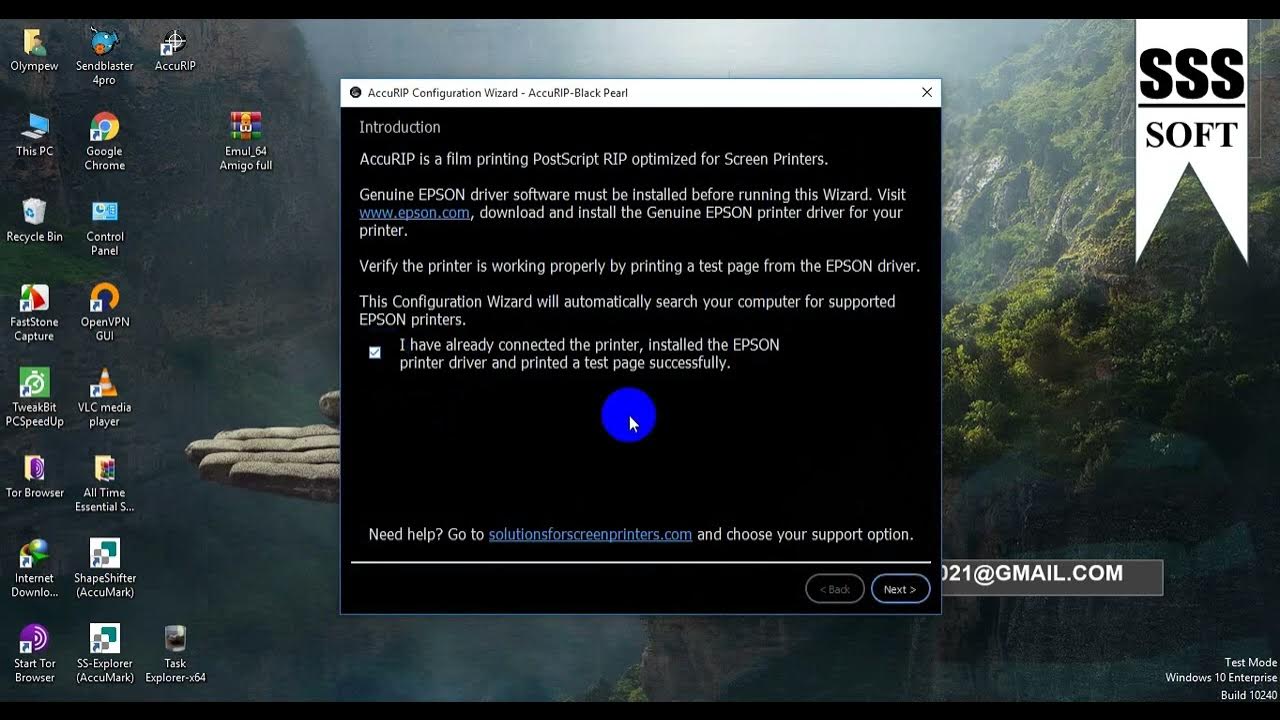Click the 'Need help? Go to' text
The image size is (1280, 720).
click(426, 535)
